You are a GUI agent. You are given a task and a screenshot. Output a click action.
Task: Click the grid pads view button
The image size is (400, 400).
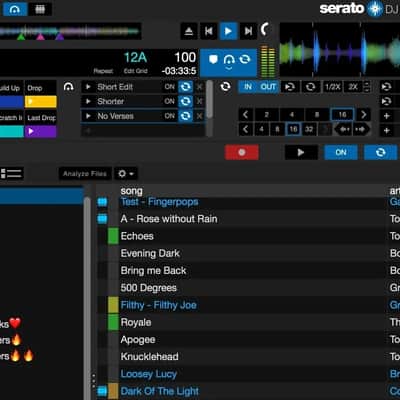click(x=40, y=9)
